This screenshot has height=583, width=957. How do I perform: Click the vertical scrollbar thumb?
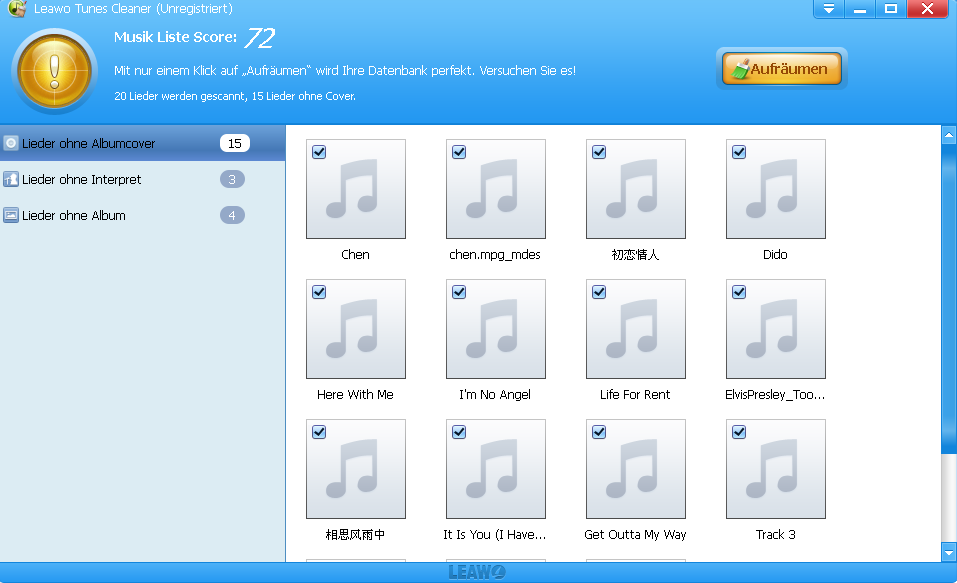pos(948,299)
